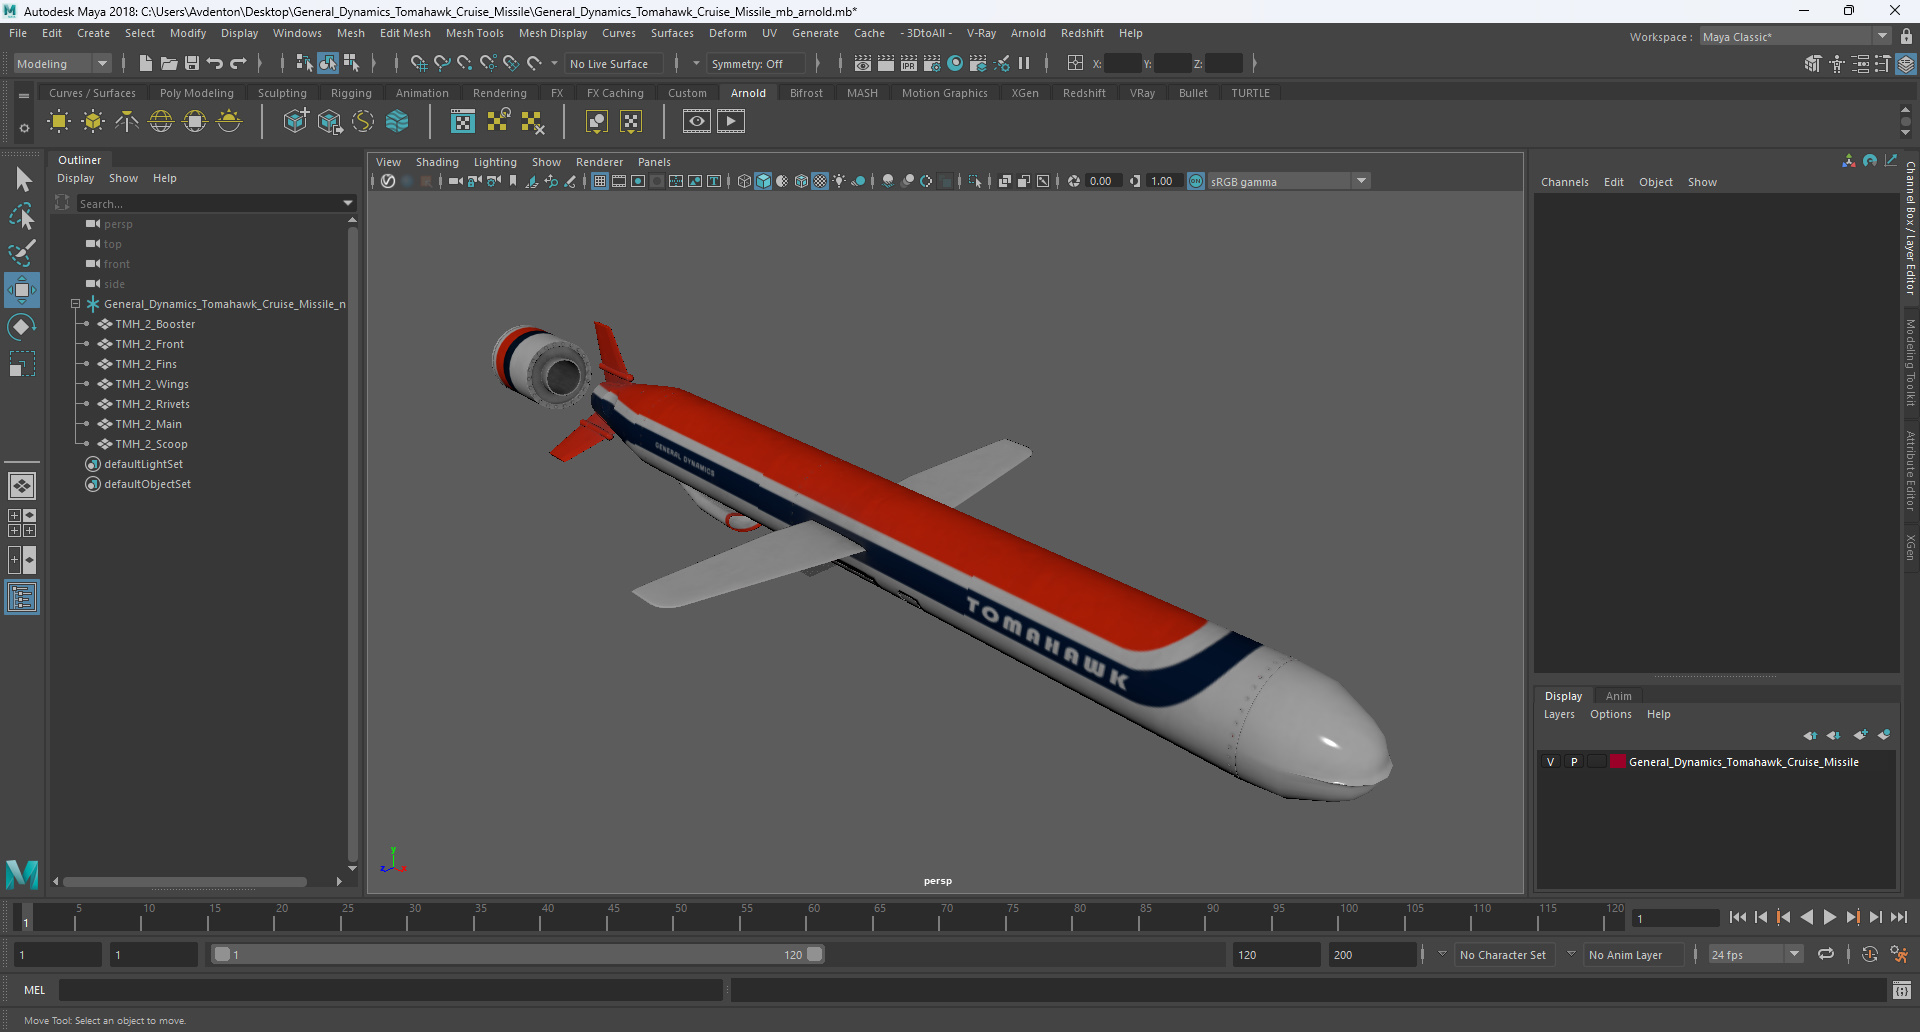Activate the Select tool arrow
The image size is (1920, 1032).
click(x=22, y=180)
